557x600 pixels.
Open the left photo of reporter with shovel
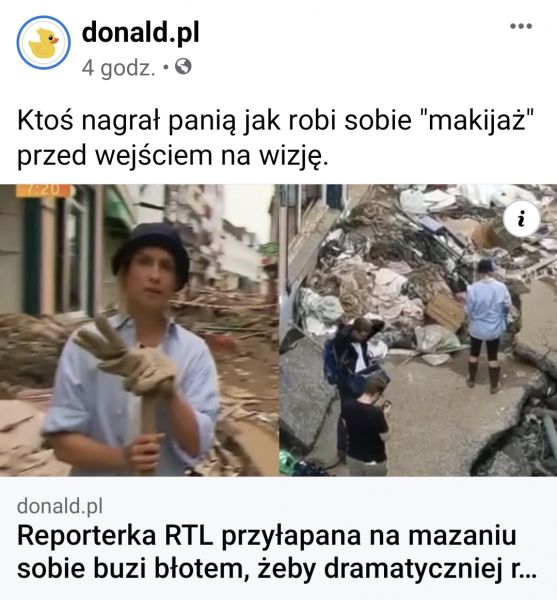[139, 330]
